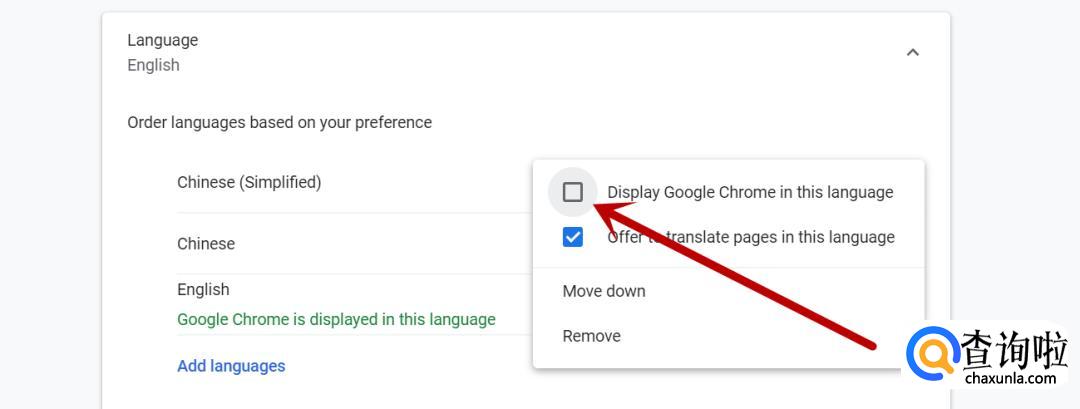Click the 查询啦 watermark text
Image resolution: width=1080 pixels, height=409 pixels.
1014,350
